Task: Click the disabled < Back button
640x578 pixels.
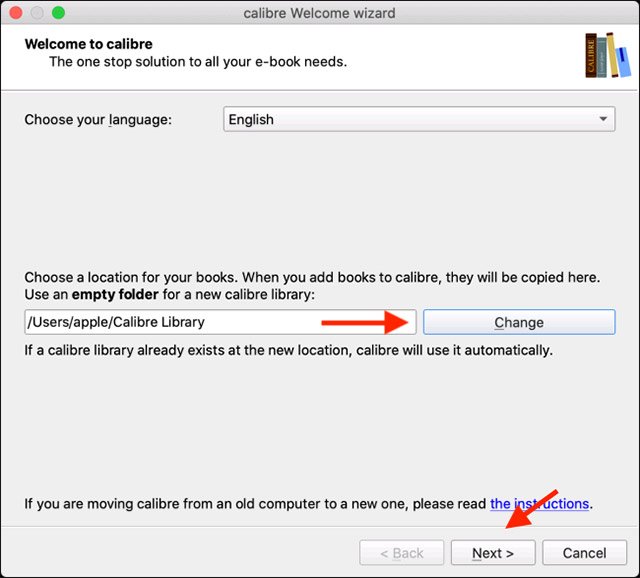Action: 402,553
